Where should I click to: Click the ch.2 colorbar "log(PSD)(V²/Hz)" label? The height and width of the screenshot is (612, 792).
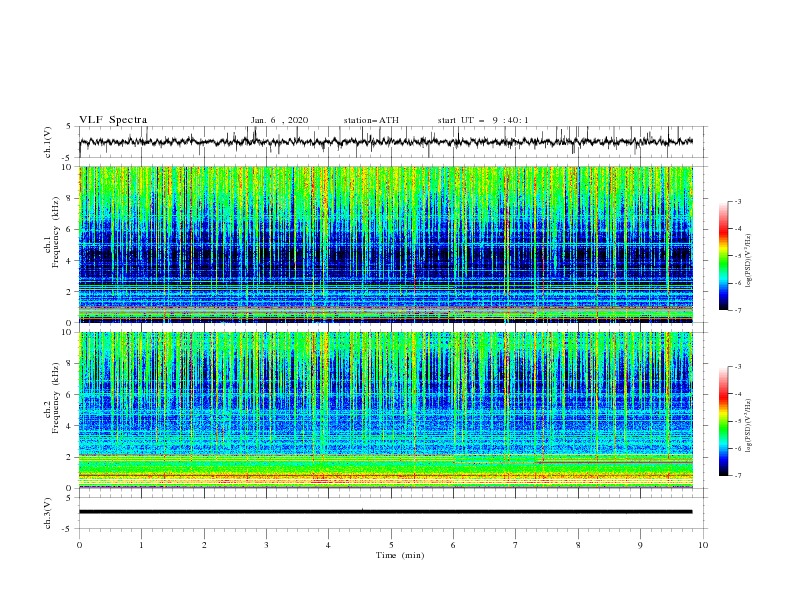[749, 426]
